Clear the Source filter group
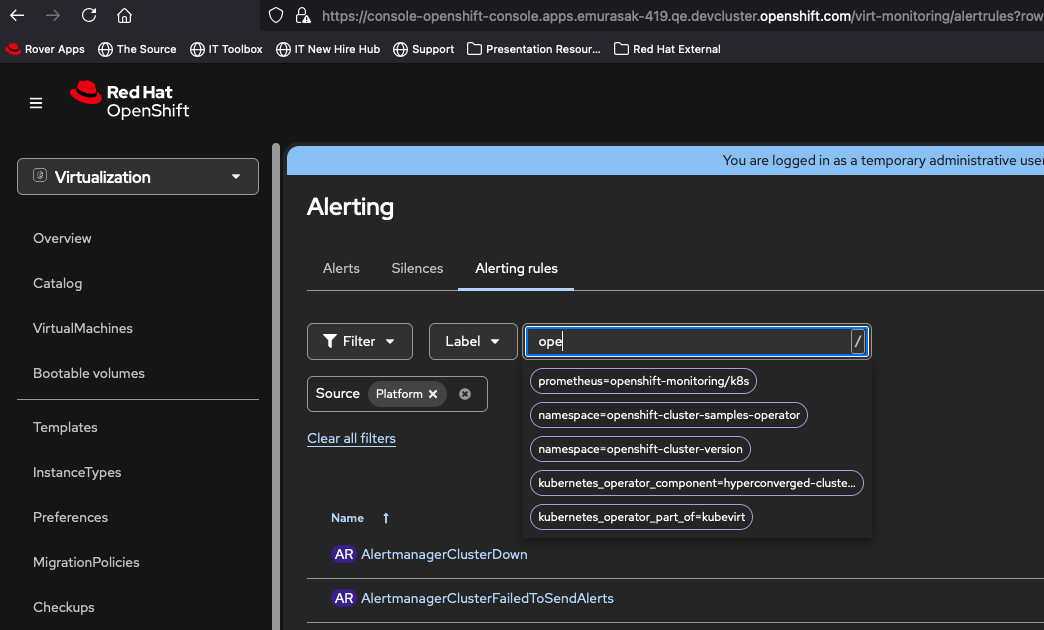The width and height of the screenshot is (1044, 630). click(465, 394)
